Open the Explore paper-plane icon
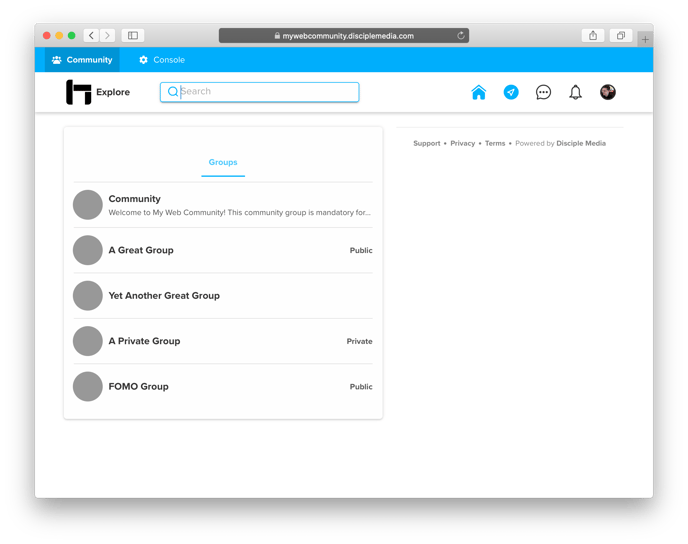This screenshot has height=544, width=688. pyautogui.click(x=511, y=92)
